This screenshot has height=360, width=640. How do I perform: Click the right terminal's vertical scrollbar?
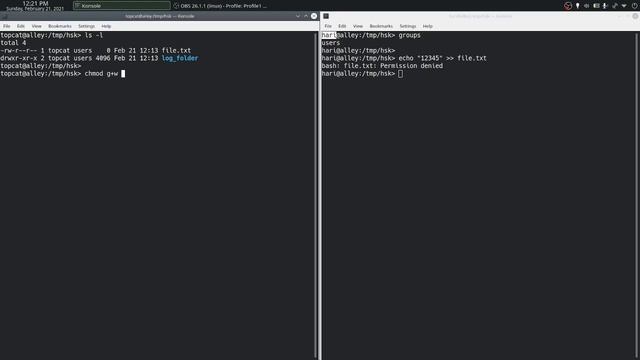click(637, 195)
